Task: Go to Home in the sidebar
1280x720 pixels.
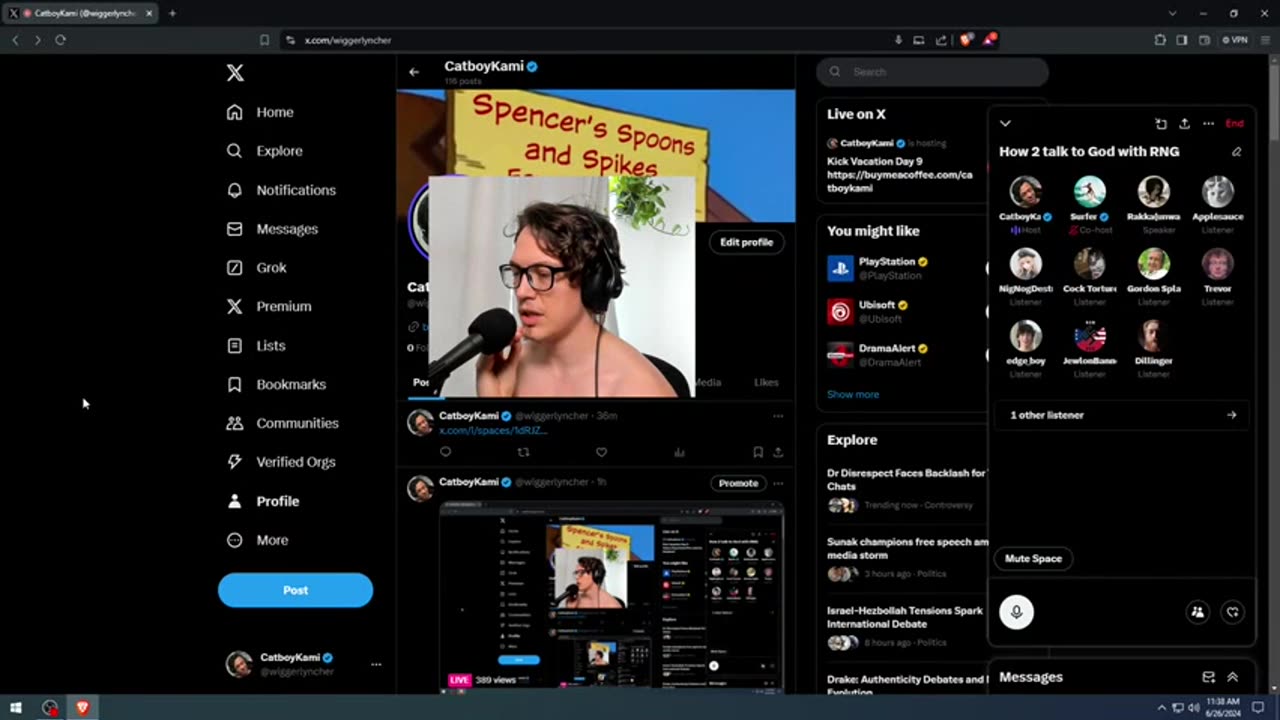Action: point(260,112)
